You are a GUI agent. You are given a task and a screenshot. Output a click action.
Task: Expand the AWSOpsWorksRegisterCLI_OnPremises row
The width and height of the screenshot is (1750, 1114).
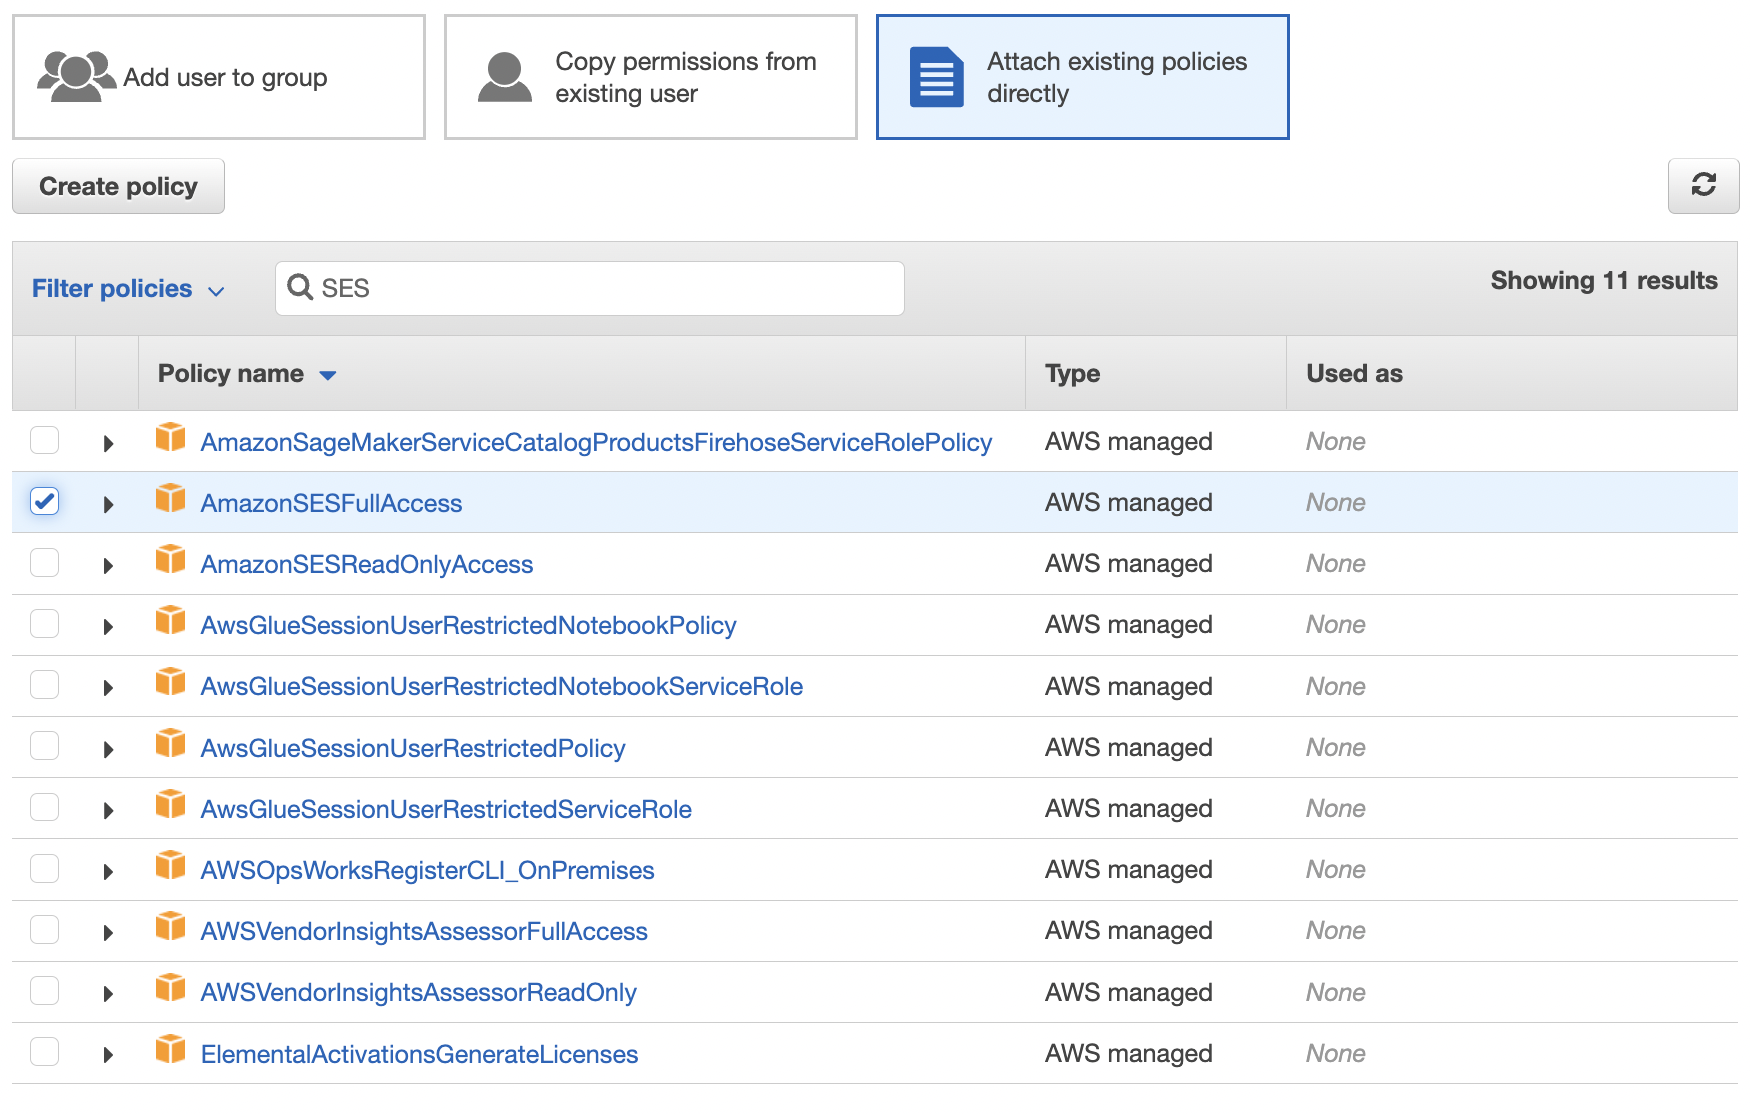tap(108, 871)
